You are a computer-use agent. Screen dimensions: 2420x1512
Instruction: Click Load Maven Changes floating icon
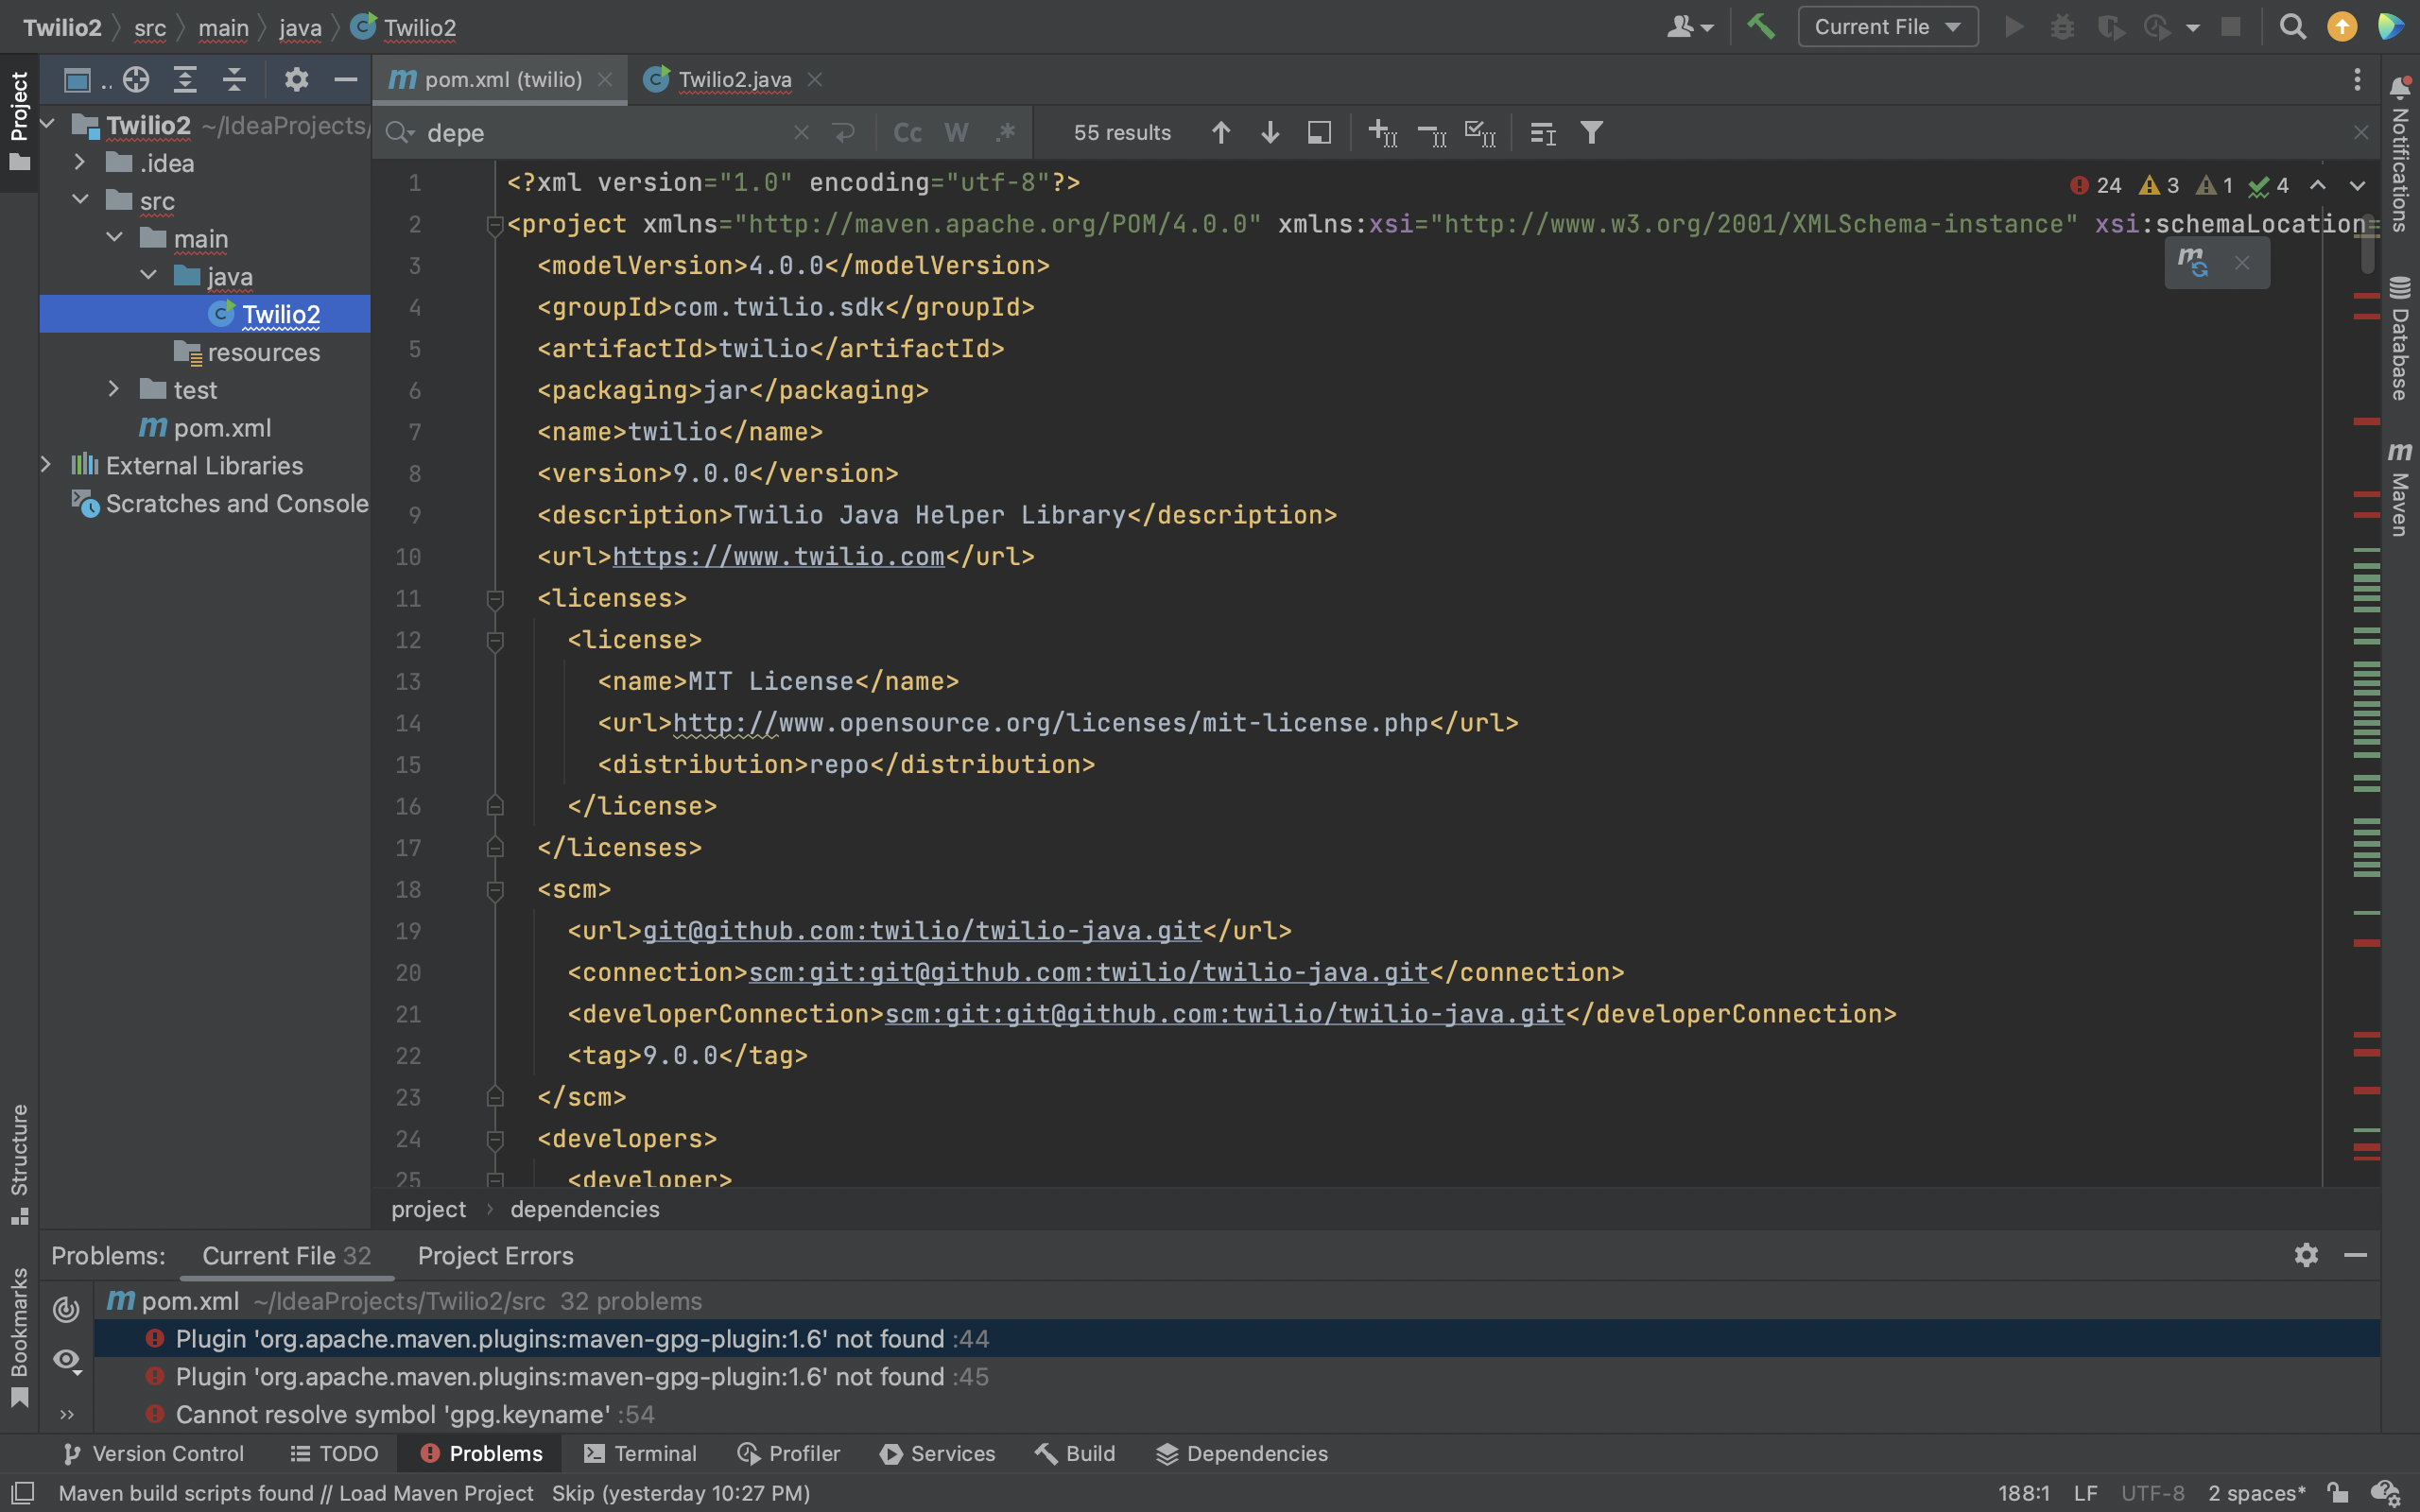click(x=2193, y=263)
